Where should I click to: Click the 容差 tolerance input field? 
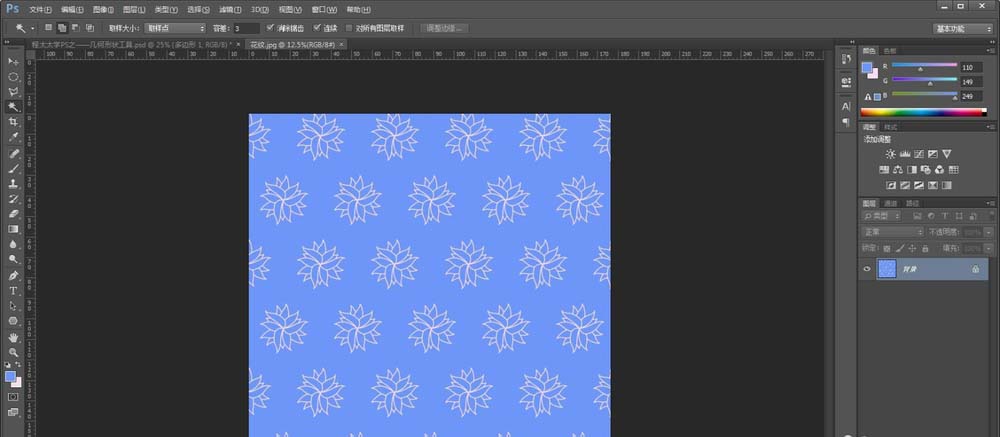click(248, 28)
